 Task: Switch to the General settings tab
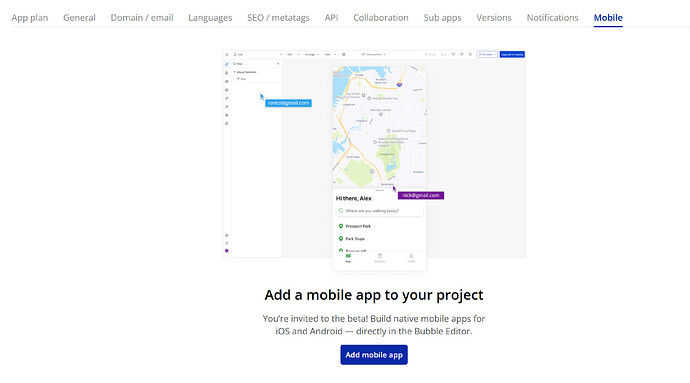click(79, 18)
